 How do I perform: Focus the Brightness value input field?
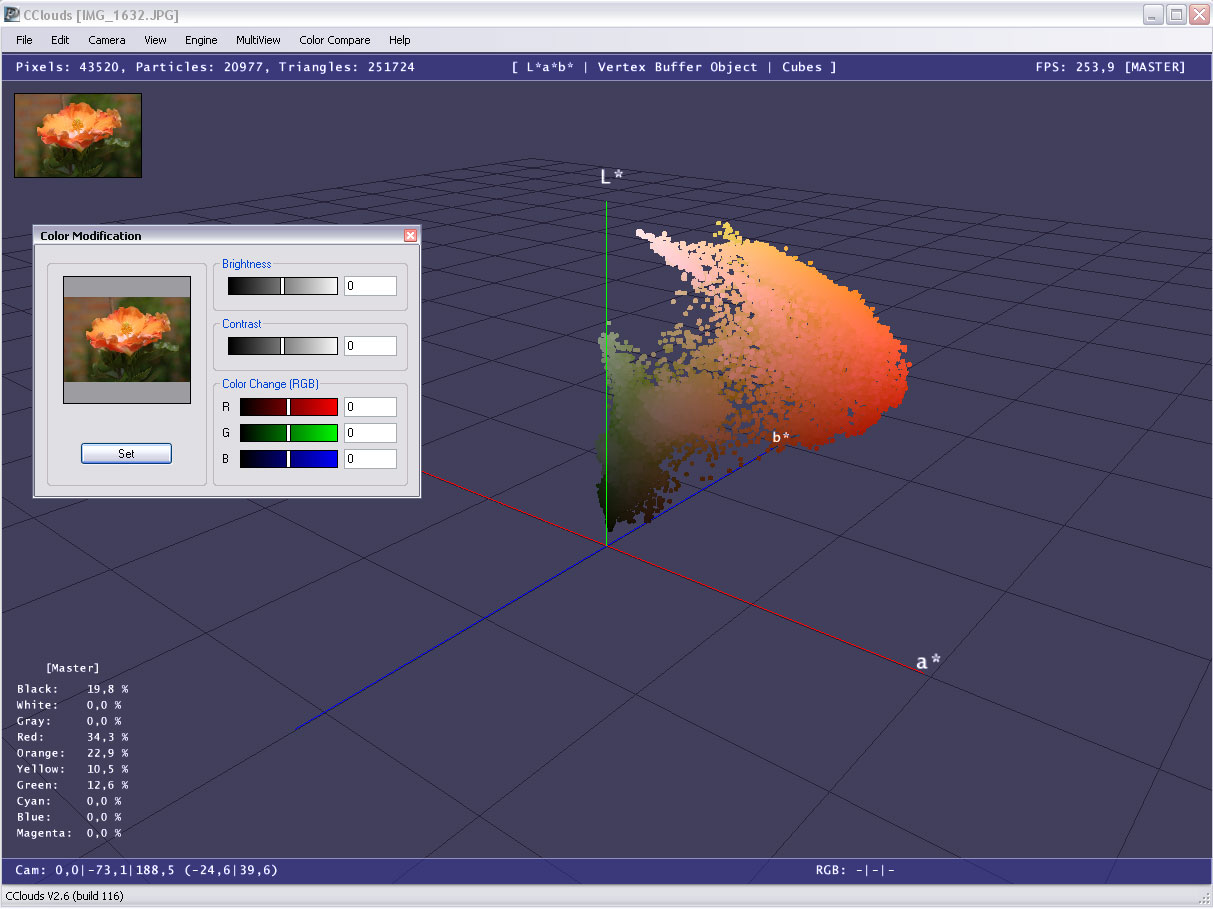click(370, 286)
